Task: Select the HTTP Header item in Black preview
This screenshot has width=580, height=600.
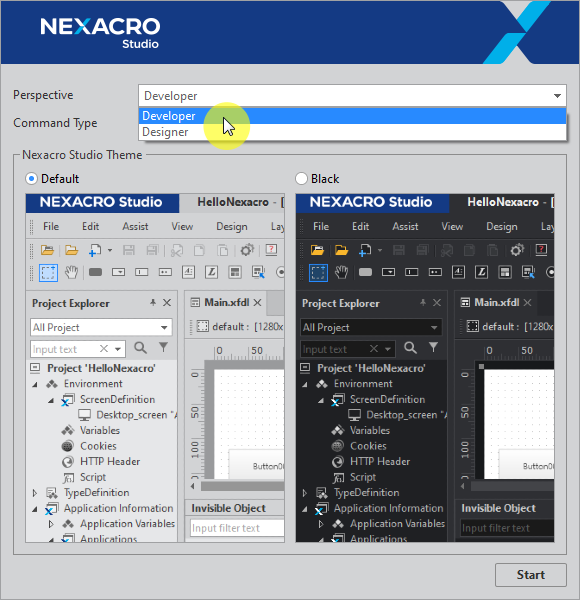Action: point(380,461)
